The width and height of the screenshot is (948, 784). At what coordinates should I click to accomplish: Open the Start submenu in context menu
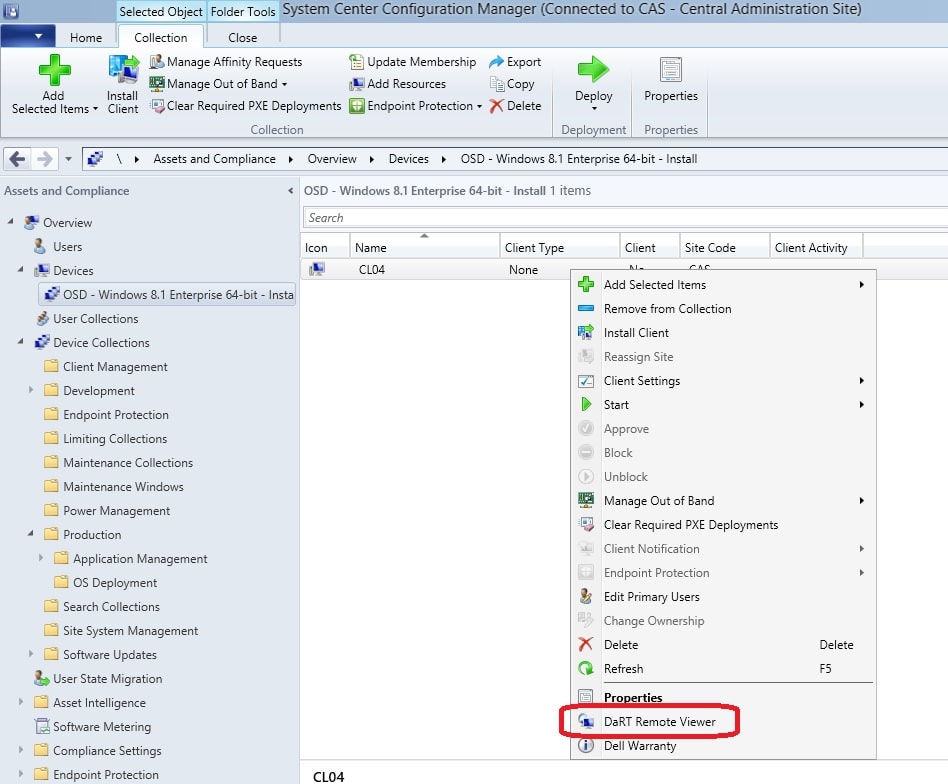coord(723,404)
